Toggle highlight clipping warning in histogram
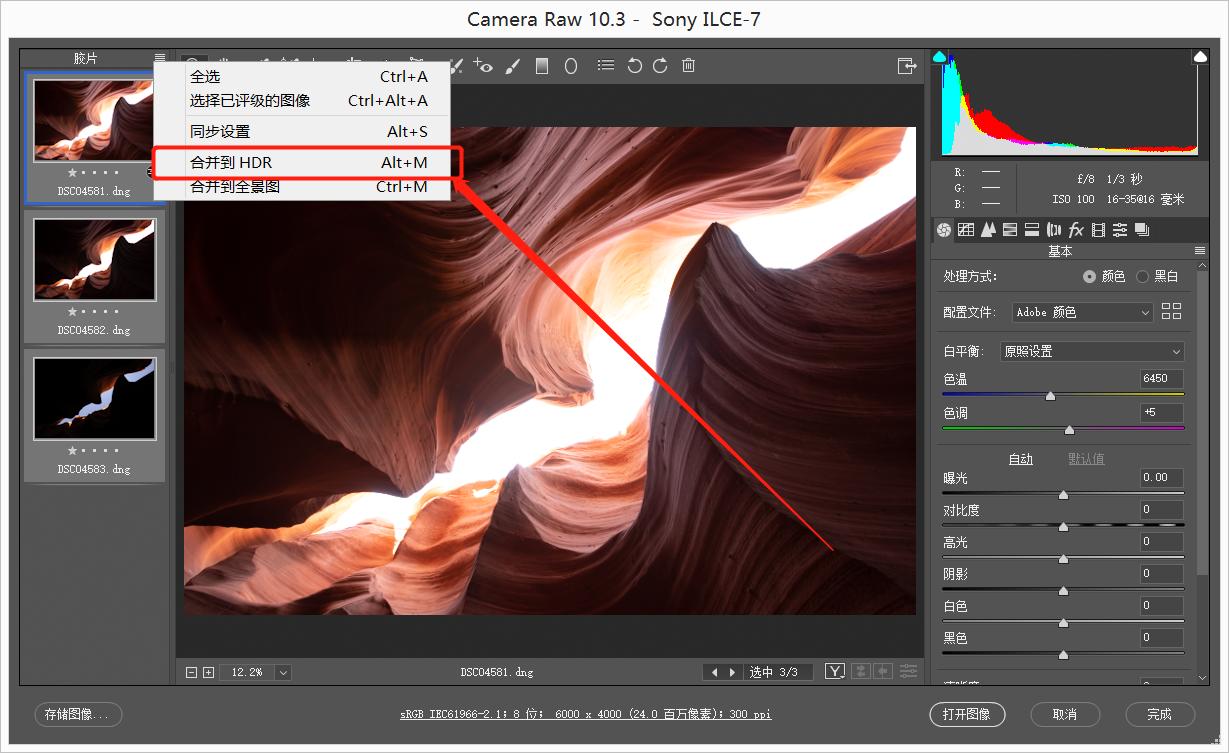 click(1200, 57)
